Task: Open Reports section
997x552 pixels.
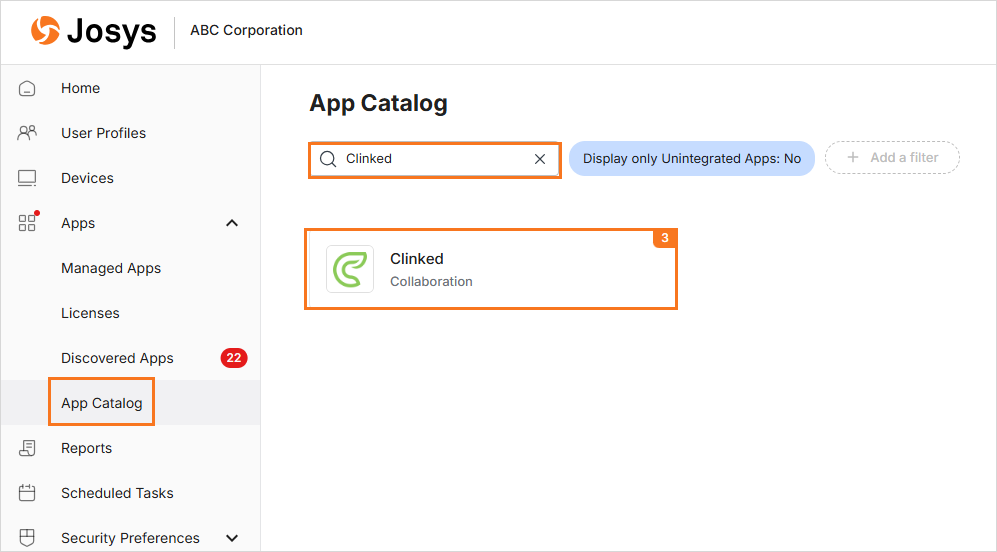Action: (x=86, y=448)
